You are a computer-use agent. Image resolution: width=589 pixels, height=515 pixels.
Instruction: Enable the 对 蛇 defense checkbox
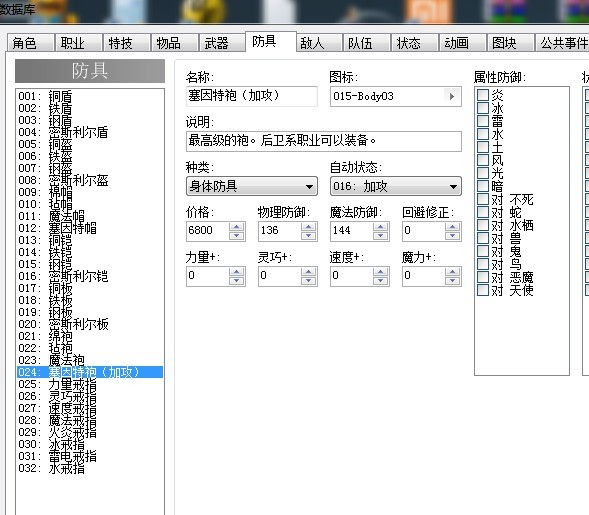[483, 212]
